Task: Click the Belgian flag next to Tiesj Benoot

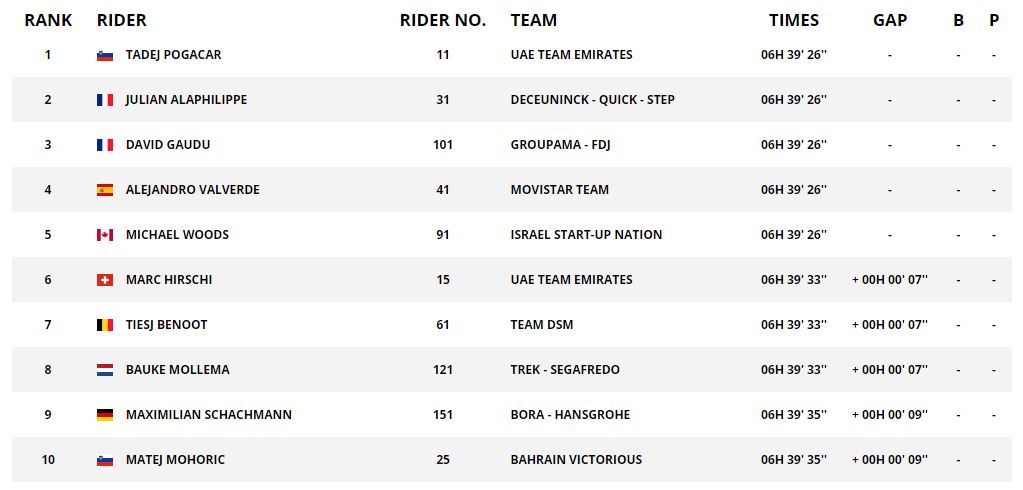Action: tap(105, 325)
